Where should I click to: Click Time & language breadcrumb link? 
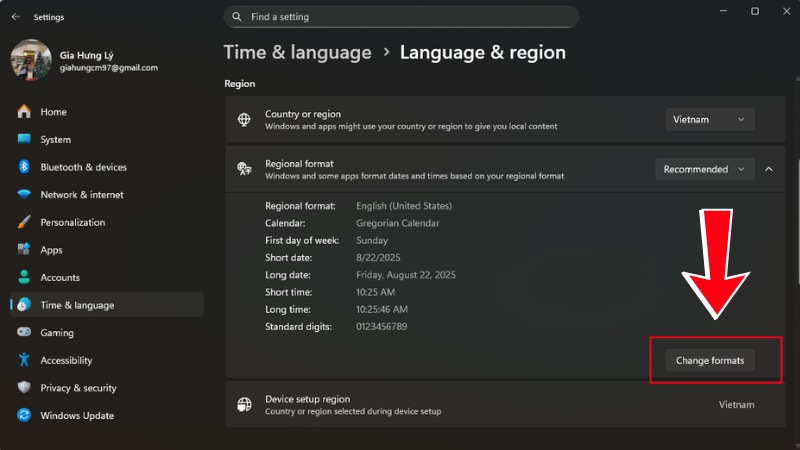click(297, 53)
